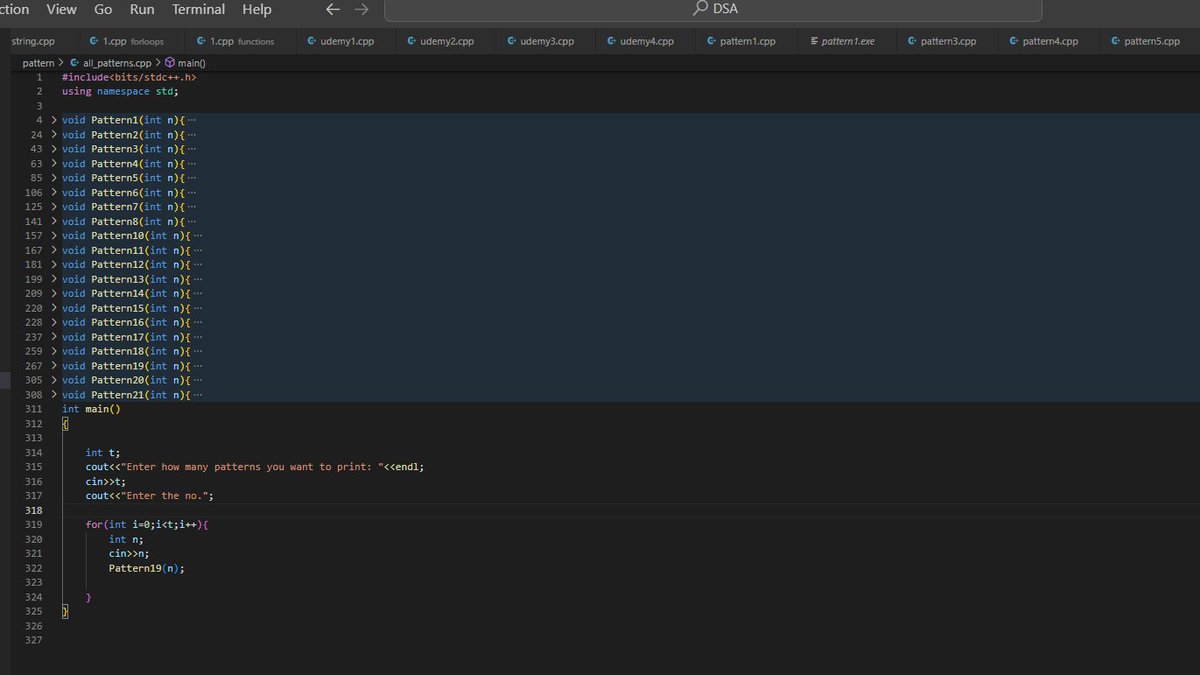Viewport: 1200px width, 675px height.
Task: Expand the folded Pattern10 function
Action: [x=54, y=236]
